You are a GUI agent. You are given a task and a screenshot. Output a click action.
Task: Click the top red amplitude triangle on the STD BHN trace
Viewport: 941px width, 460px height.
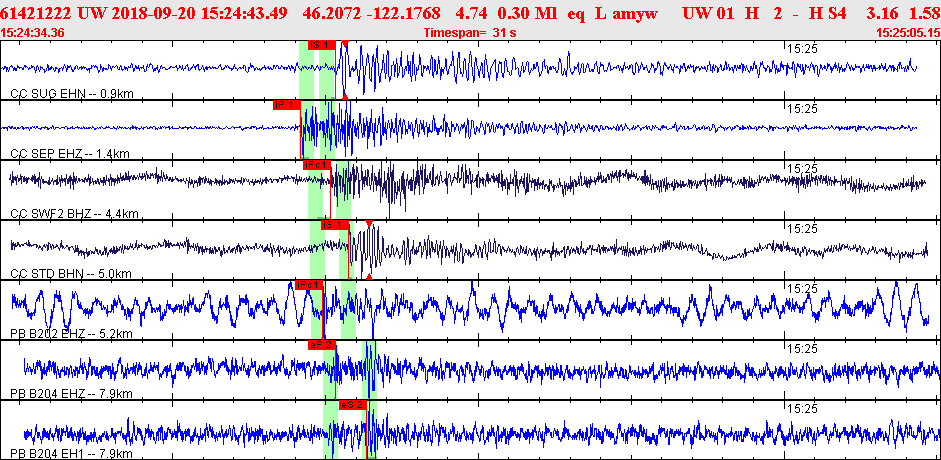[x=369, y=224]
